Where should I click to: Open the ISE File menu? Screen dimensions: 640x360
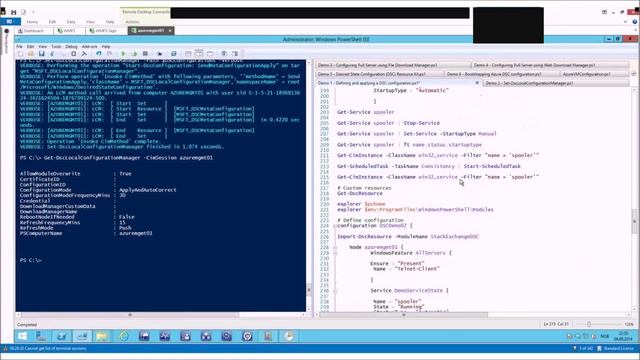(19, 47)
